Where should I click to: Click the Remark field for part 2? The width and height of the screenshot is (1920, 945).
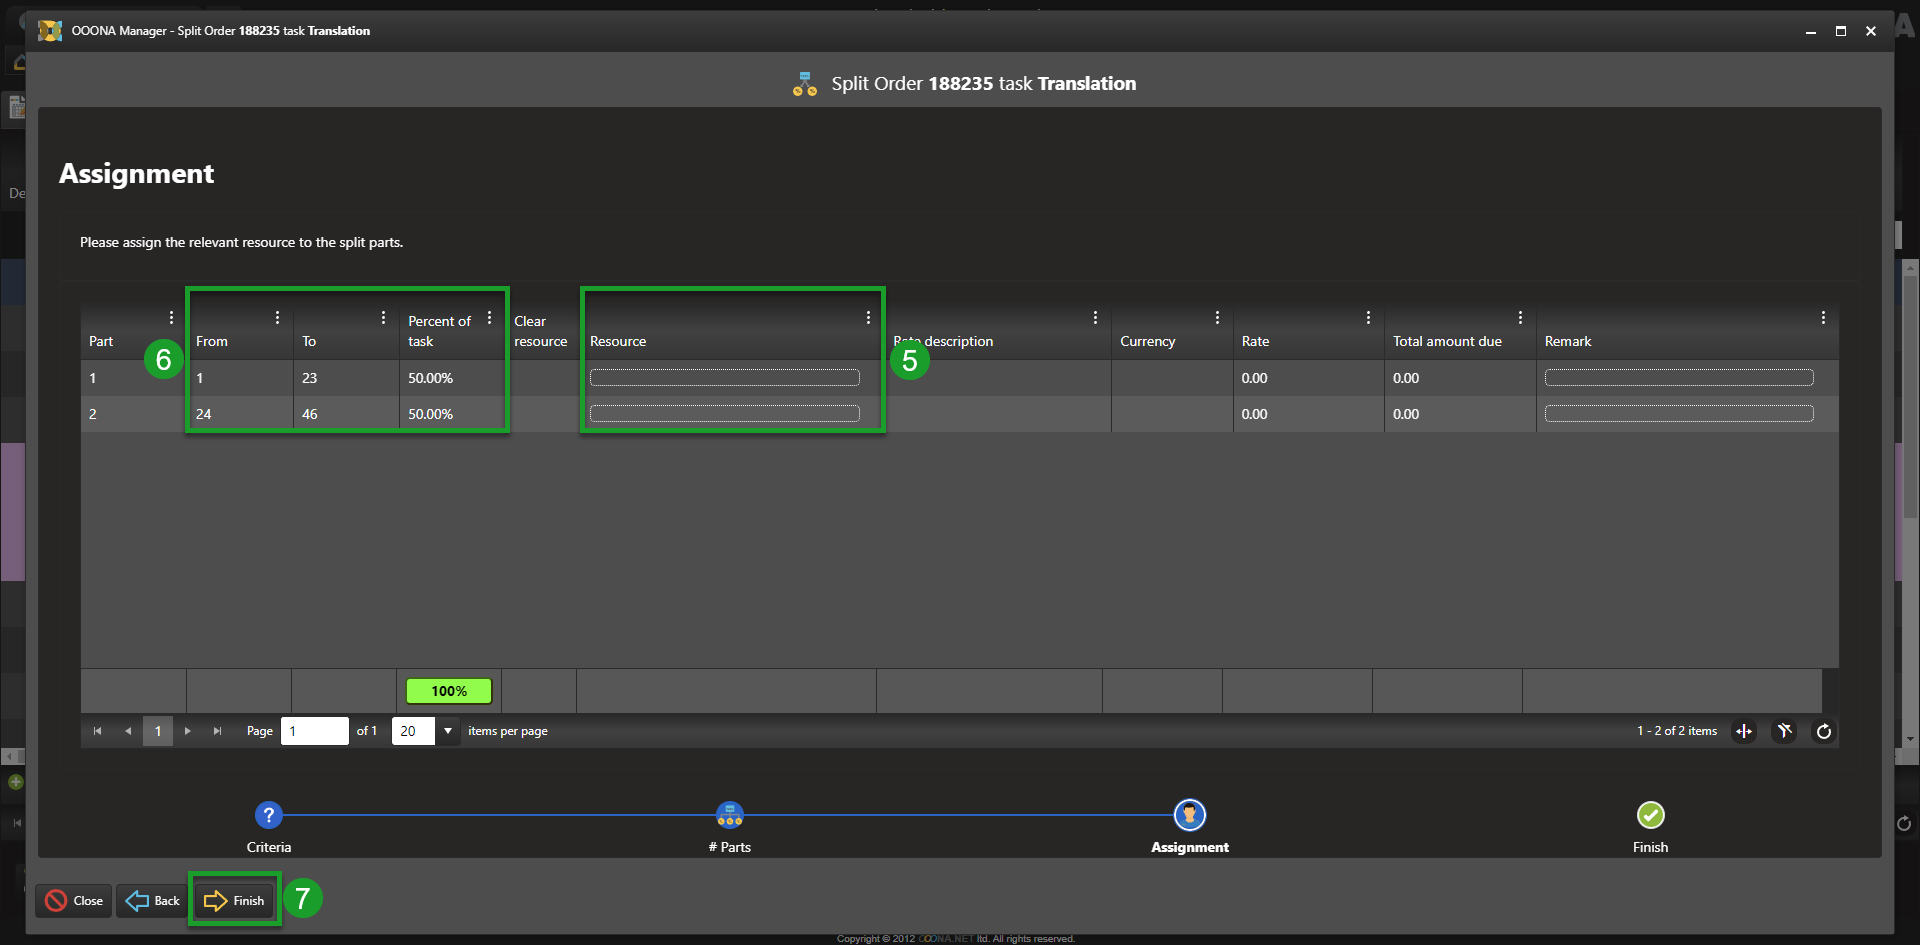pos(1678,414)
